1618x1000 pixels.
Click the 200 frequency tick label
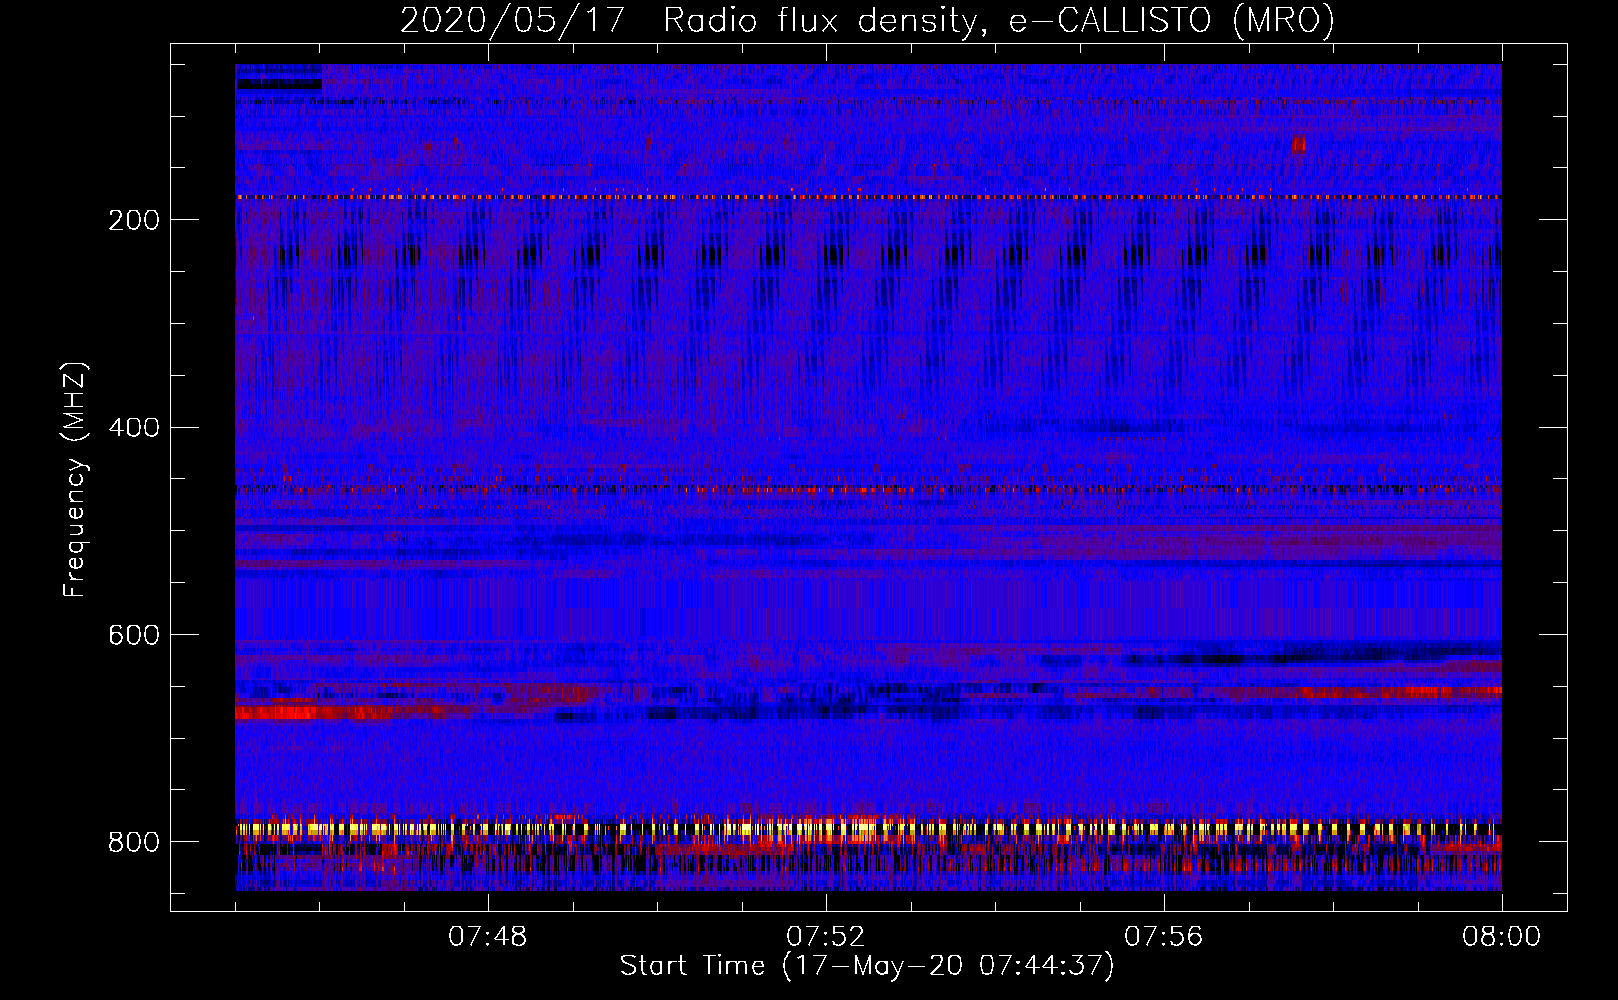click(x=134, y=220)
